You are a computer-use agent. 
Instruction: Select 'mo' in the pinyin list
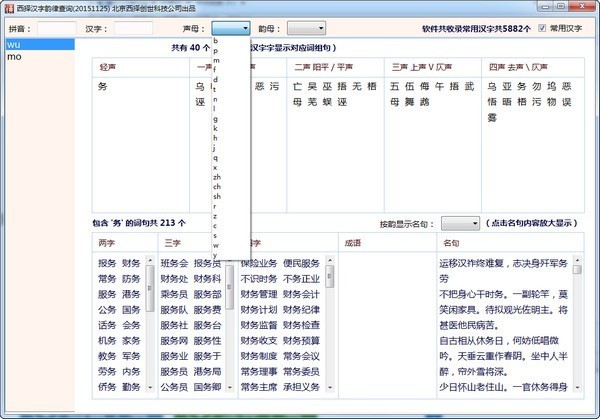40,57
